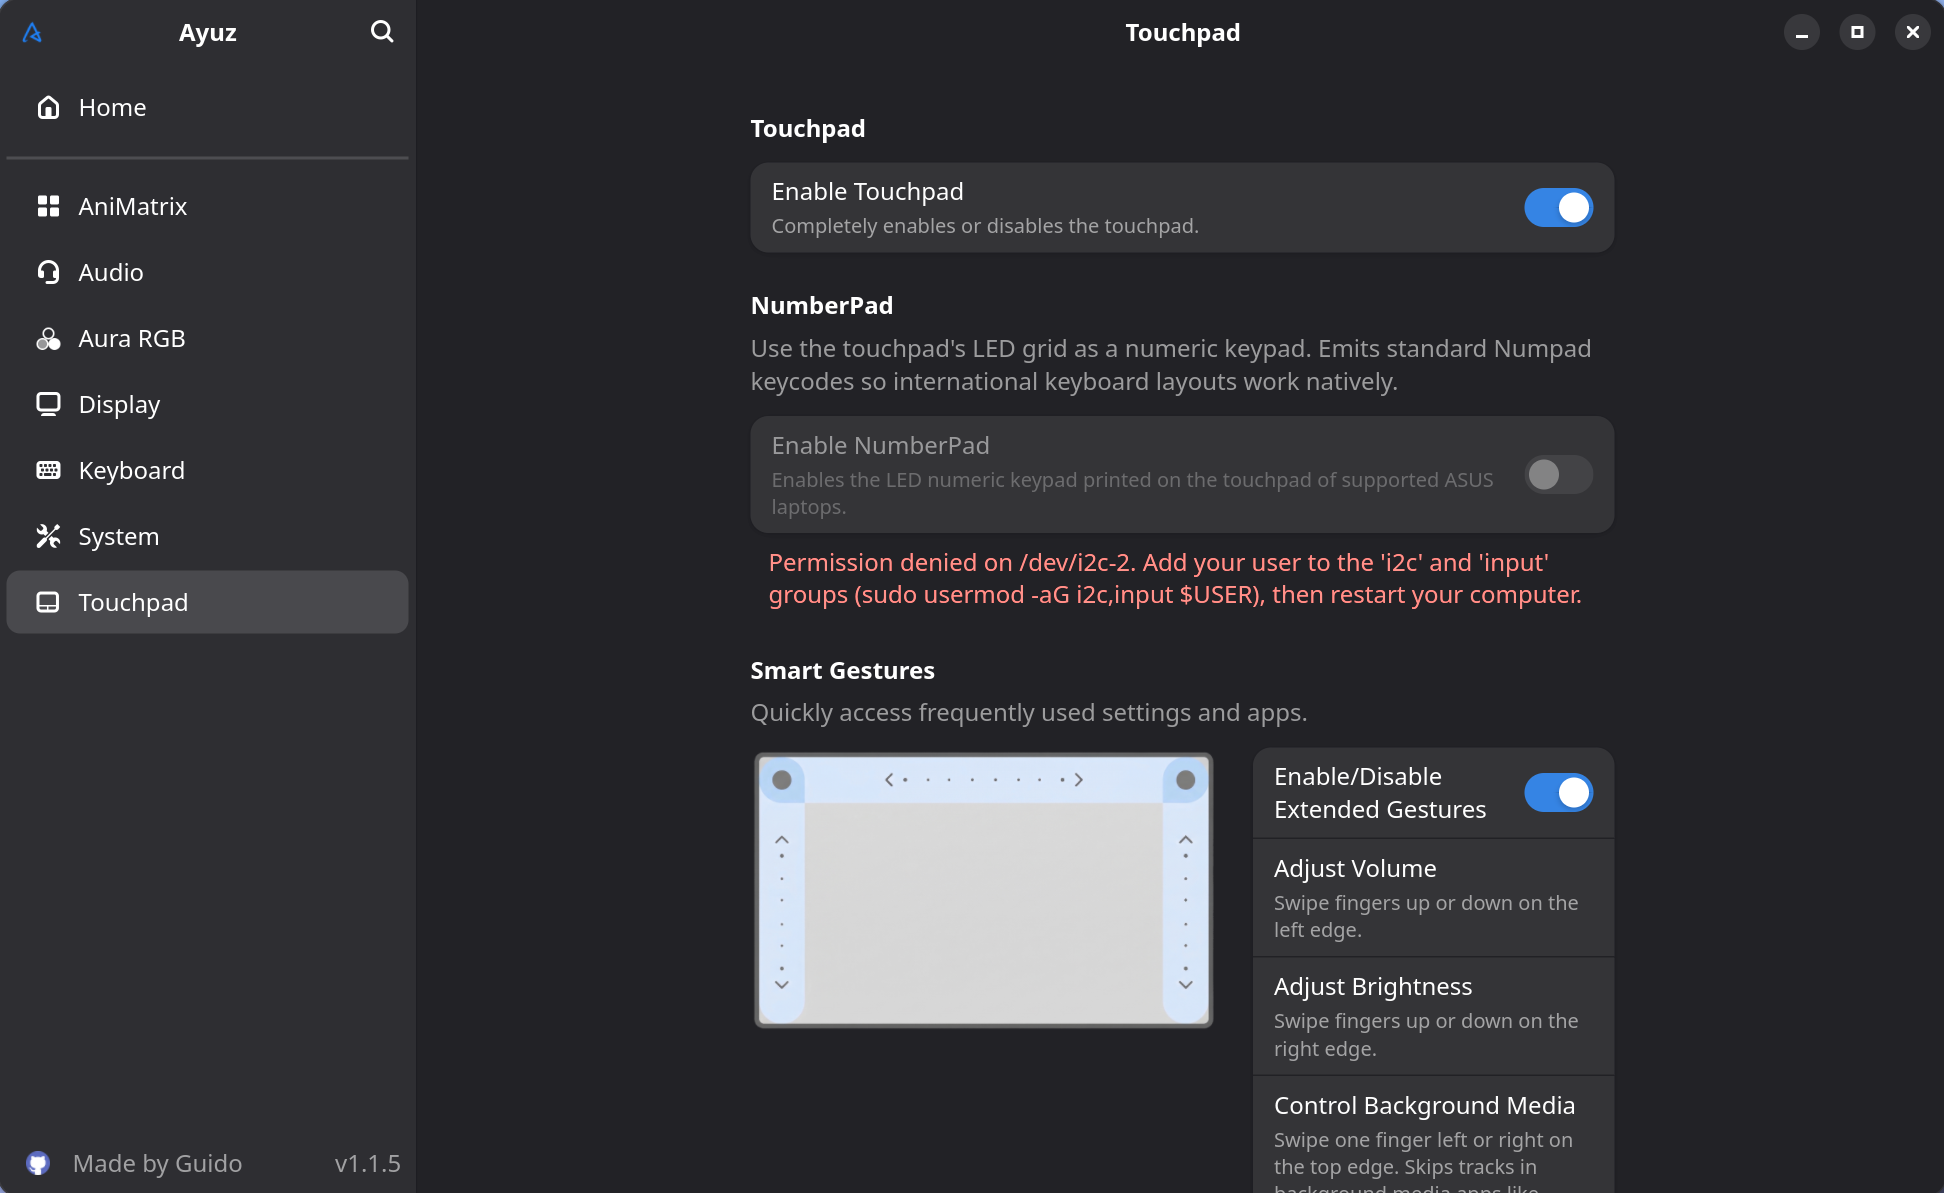This screenshot has height=1193, width=1944.
Task: Click the touchpad gesture illustration
Action: (983, 890)
